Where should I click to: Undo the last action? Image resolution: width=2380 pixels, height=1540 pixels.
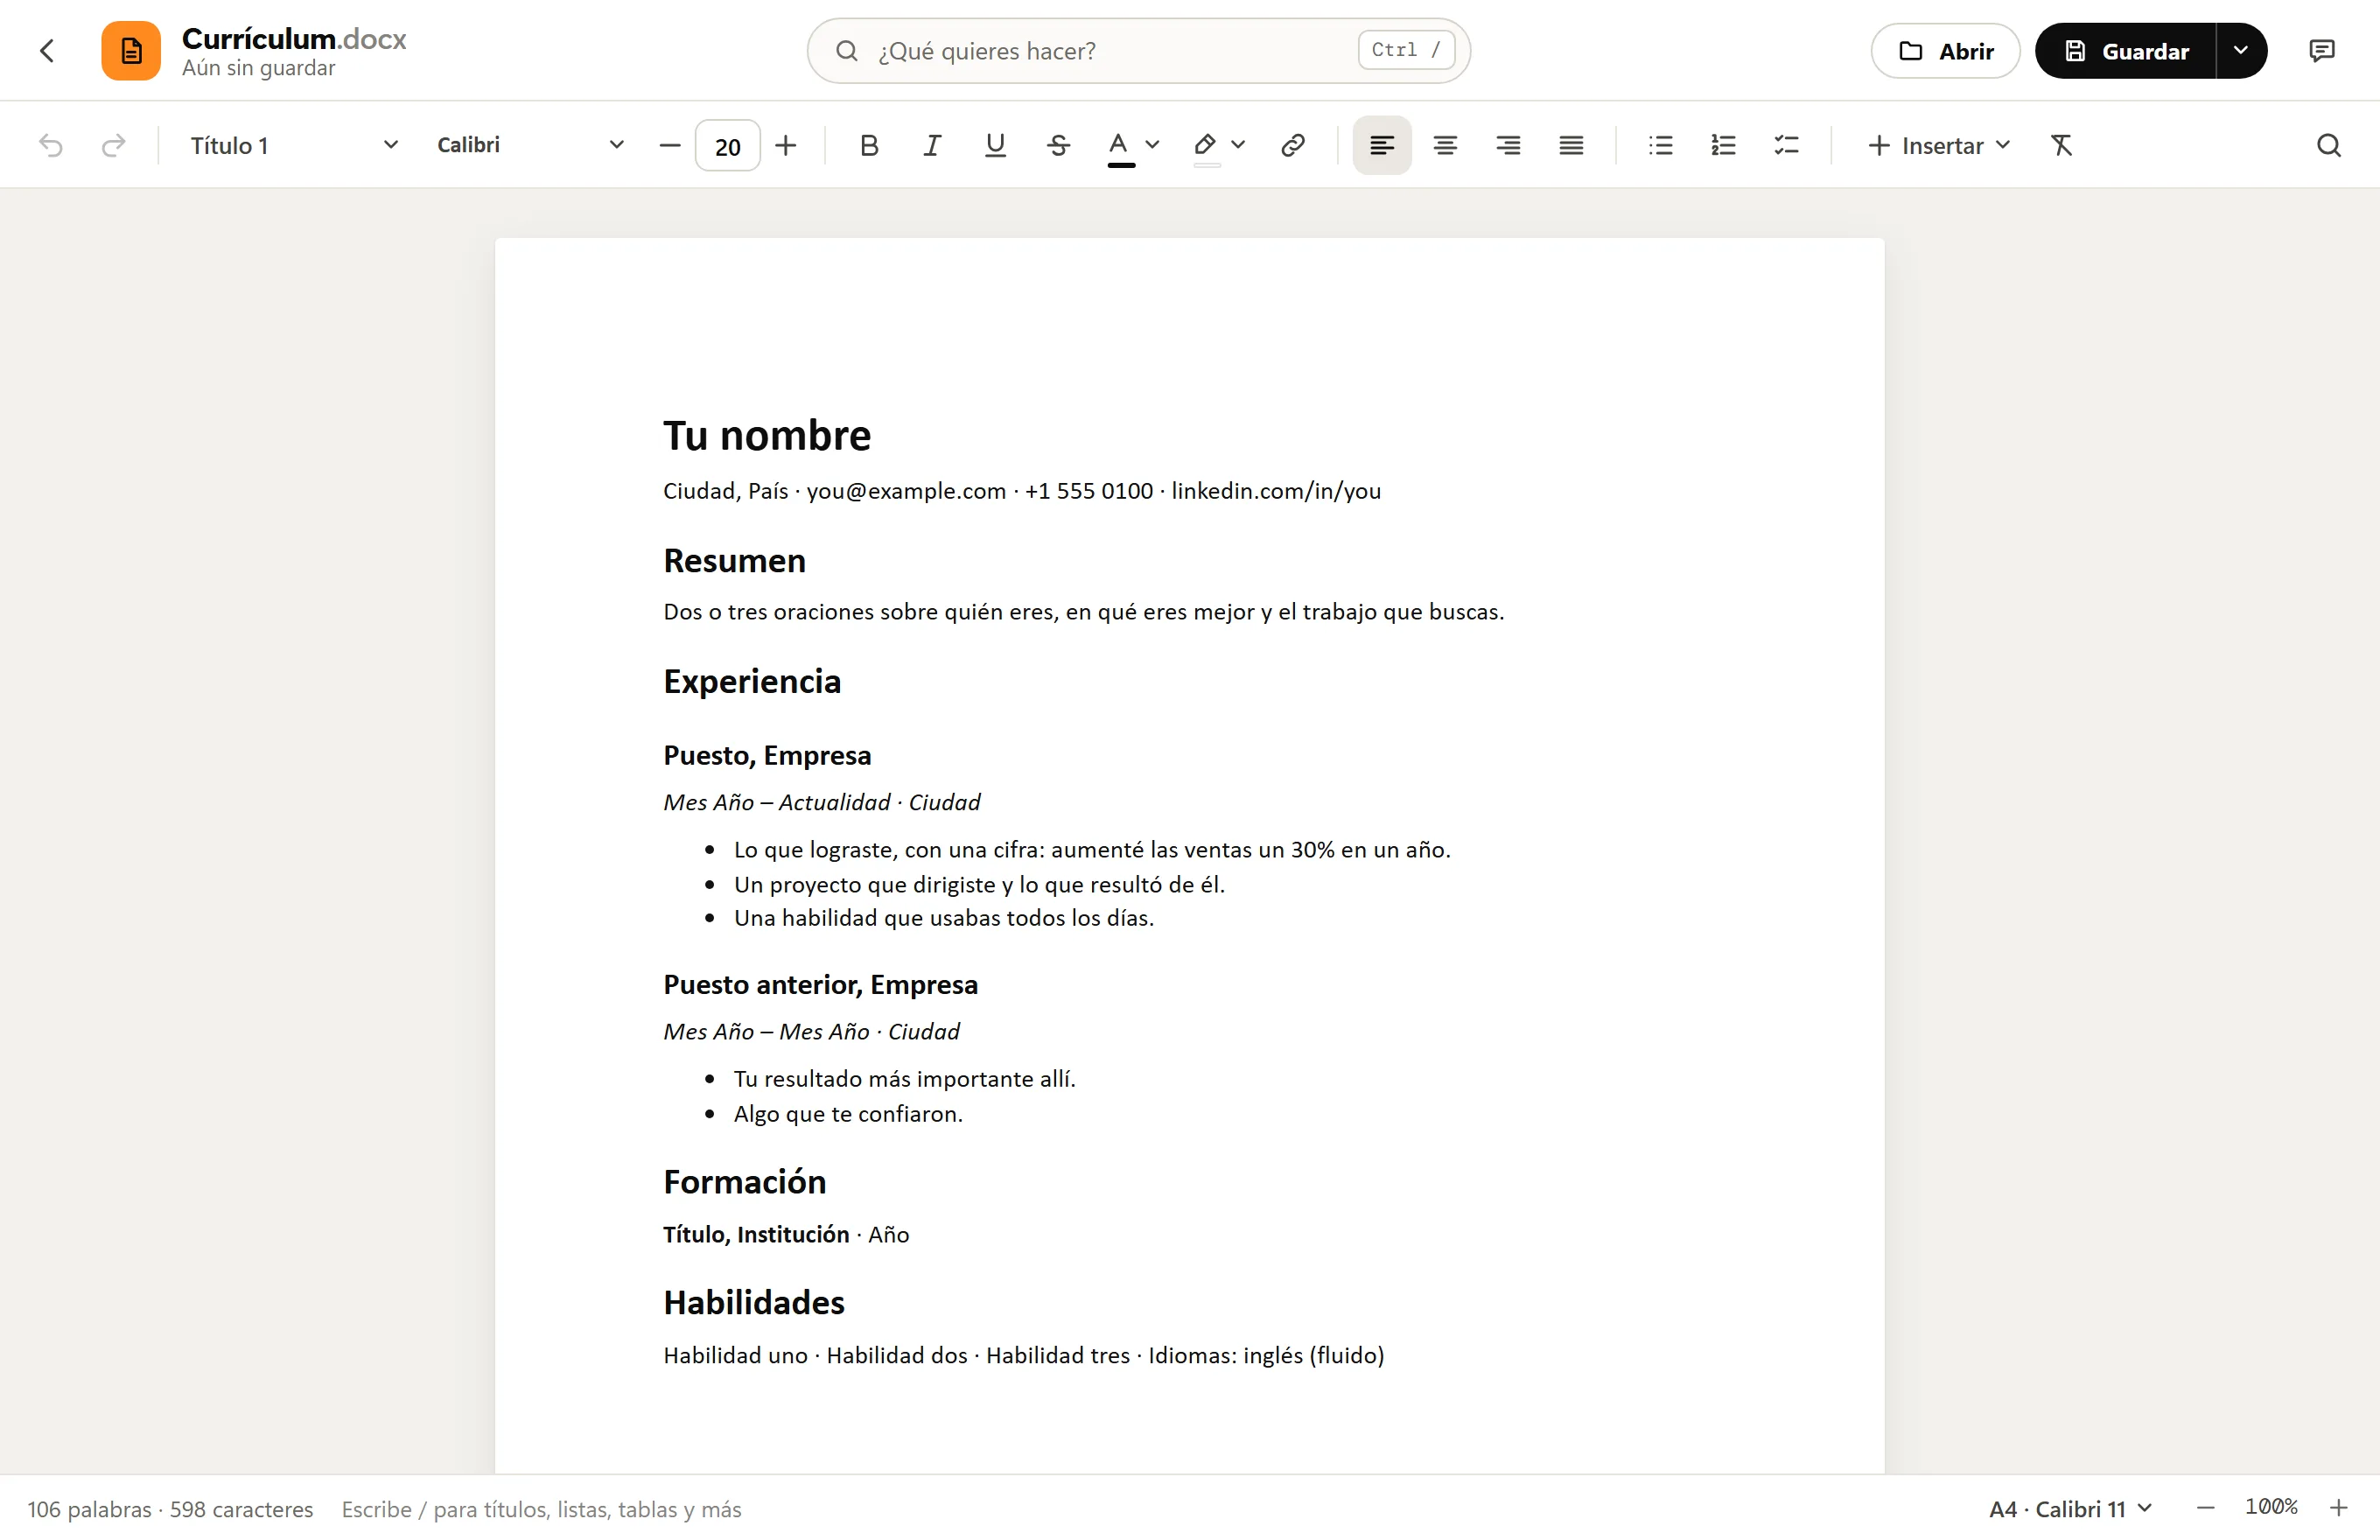coord(51,146)
